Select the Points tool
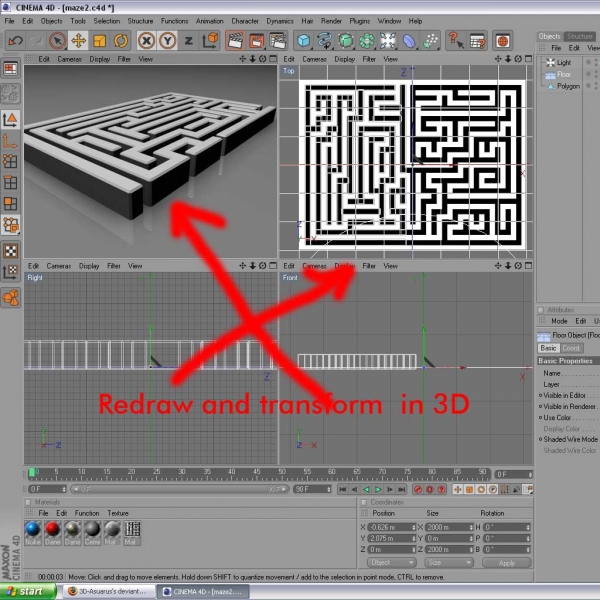 10,161
